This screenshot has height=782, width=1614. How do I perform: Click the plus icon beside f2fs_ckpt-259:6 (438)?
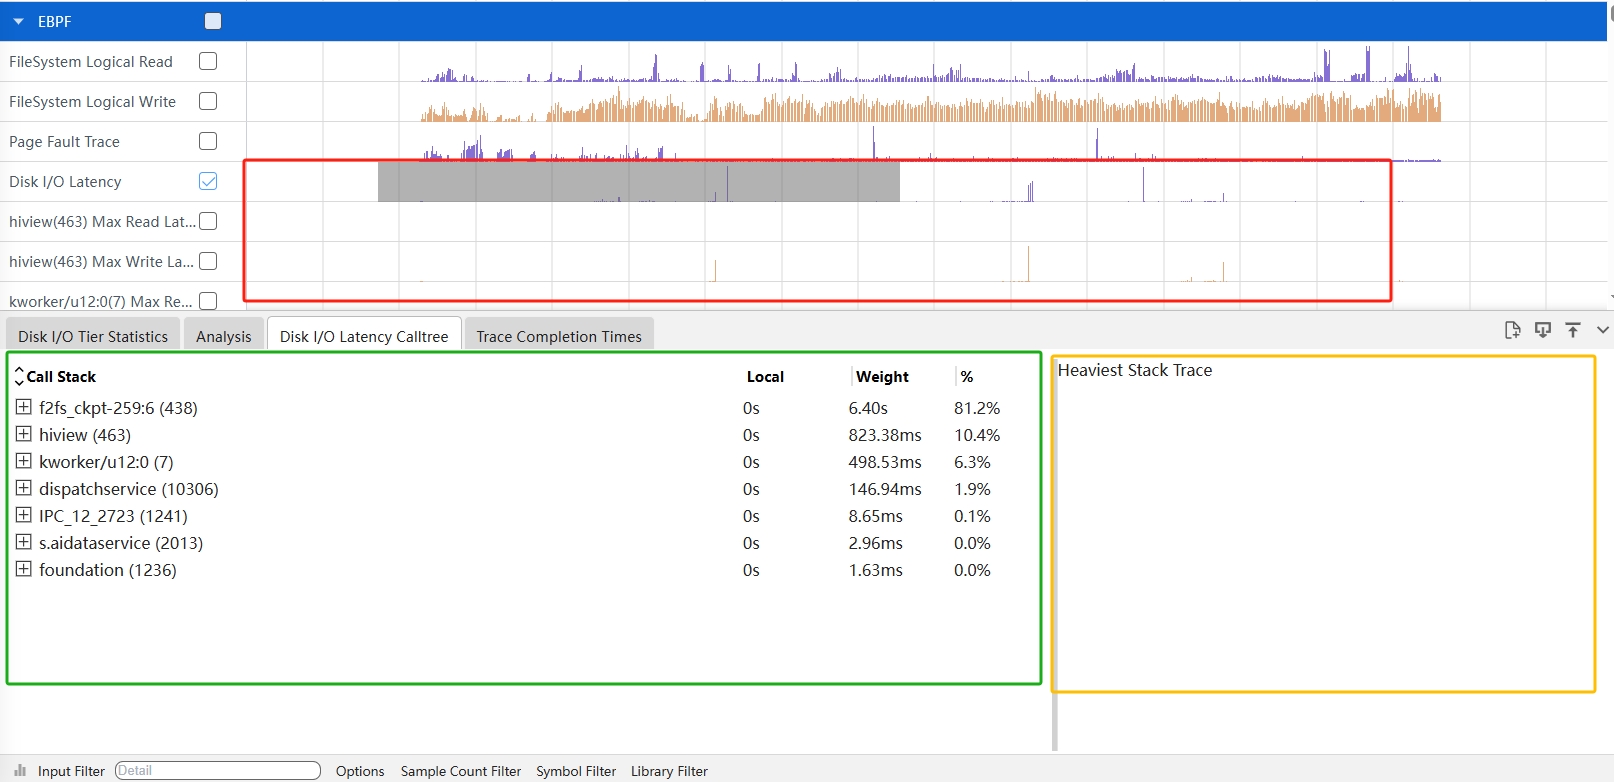24,407
